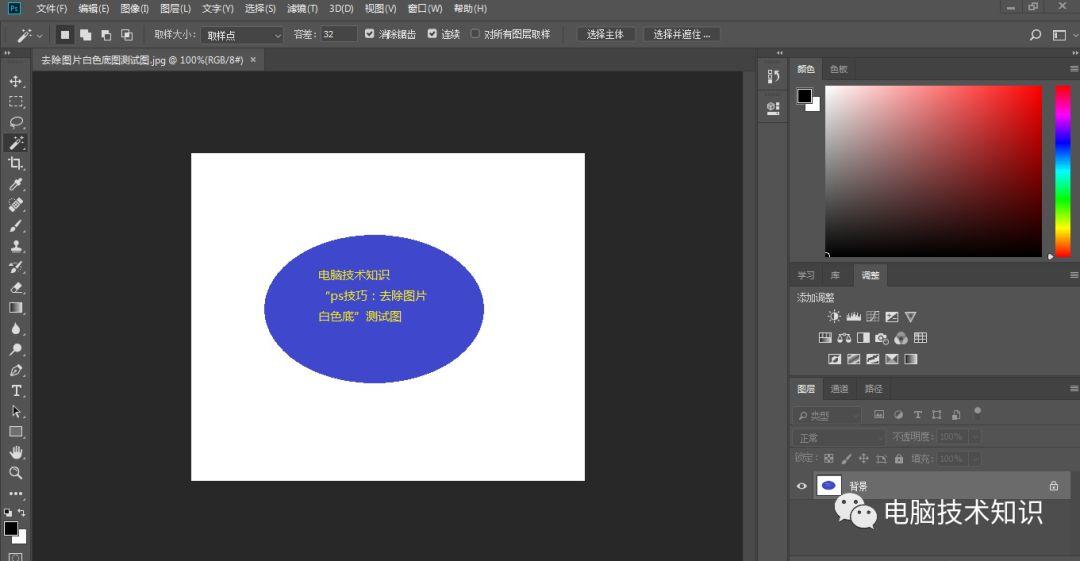1080x561 pixels.
Task: Click the 选择主体 button
Action: pyautogui.click(x=605, y=34)
